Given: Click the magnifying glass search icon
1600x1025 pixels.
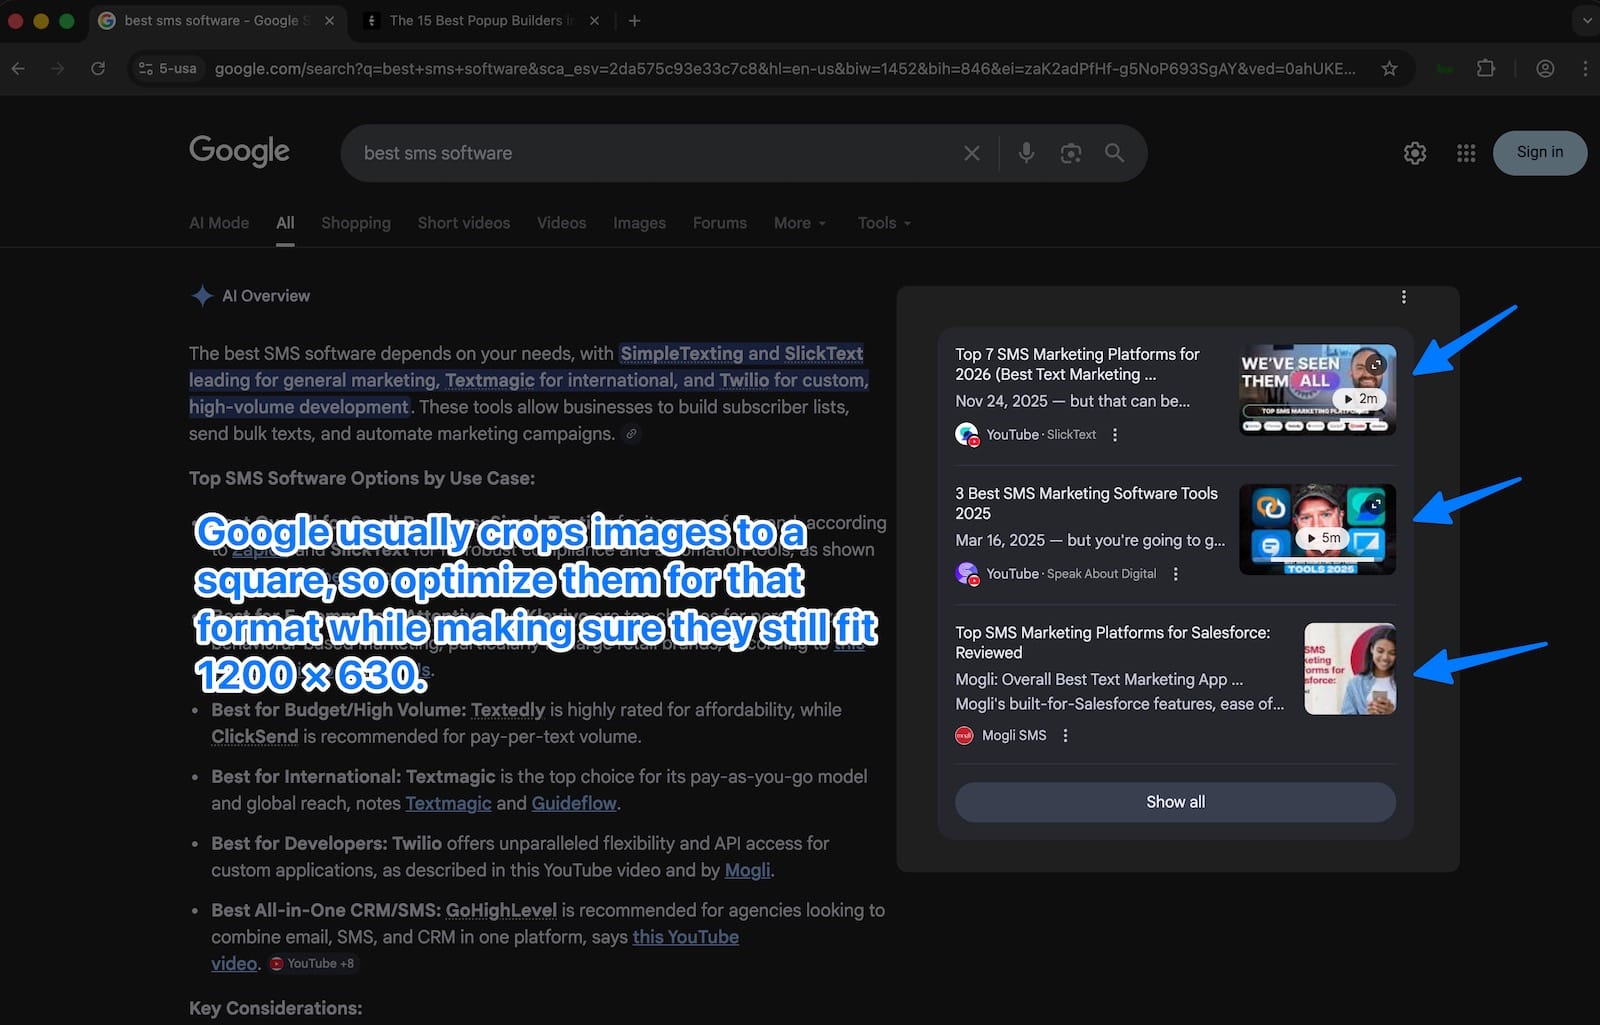Looking at the screenshot, I should tap(1114, 153).
